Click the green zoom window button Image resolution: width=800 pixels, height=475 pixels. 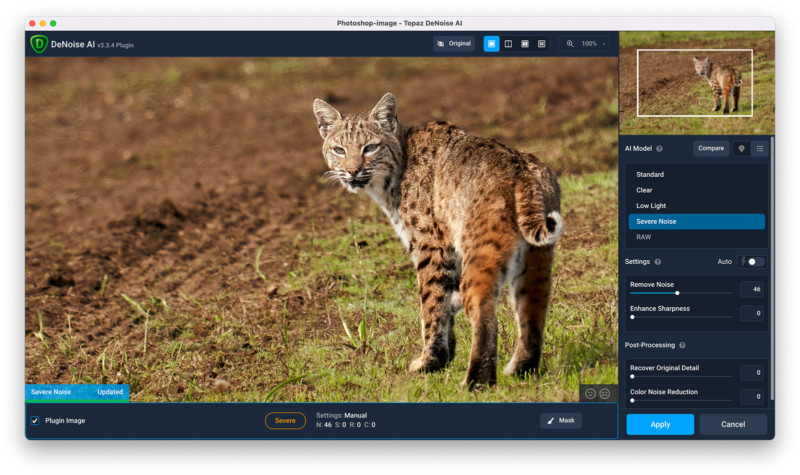53,23
